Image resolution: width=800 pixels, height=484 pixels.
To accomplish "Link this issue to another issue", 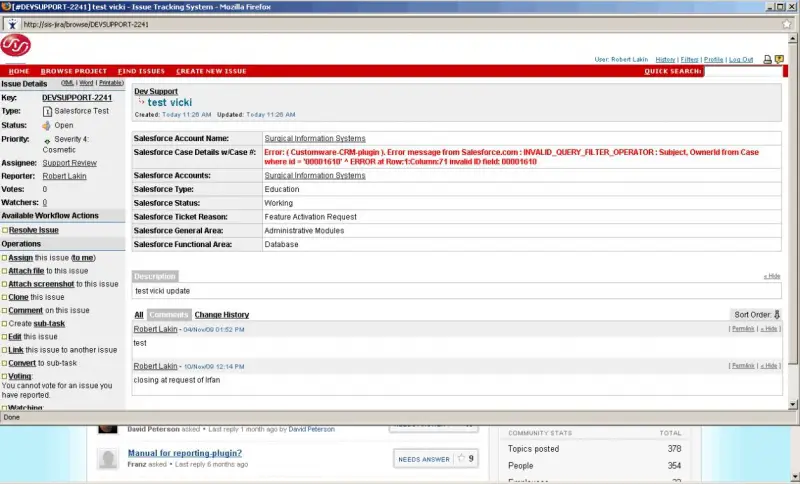I will [16, 350].
